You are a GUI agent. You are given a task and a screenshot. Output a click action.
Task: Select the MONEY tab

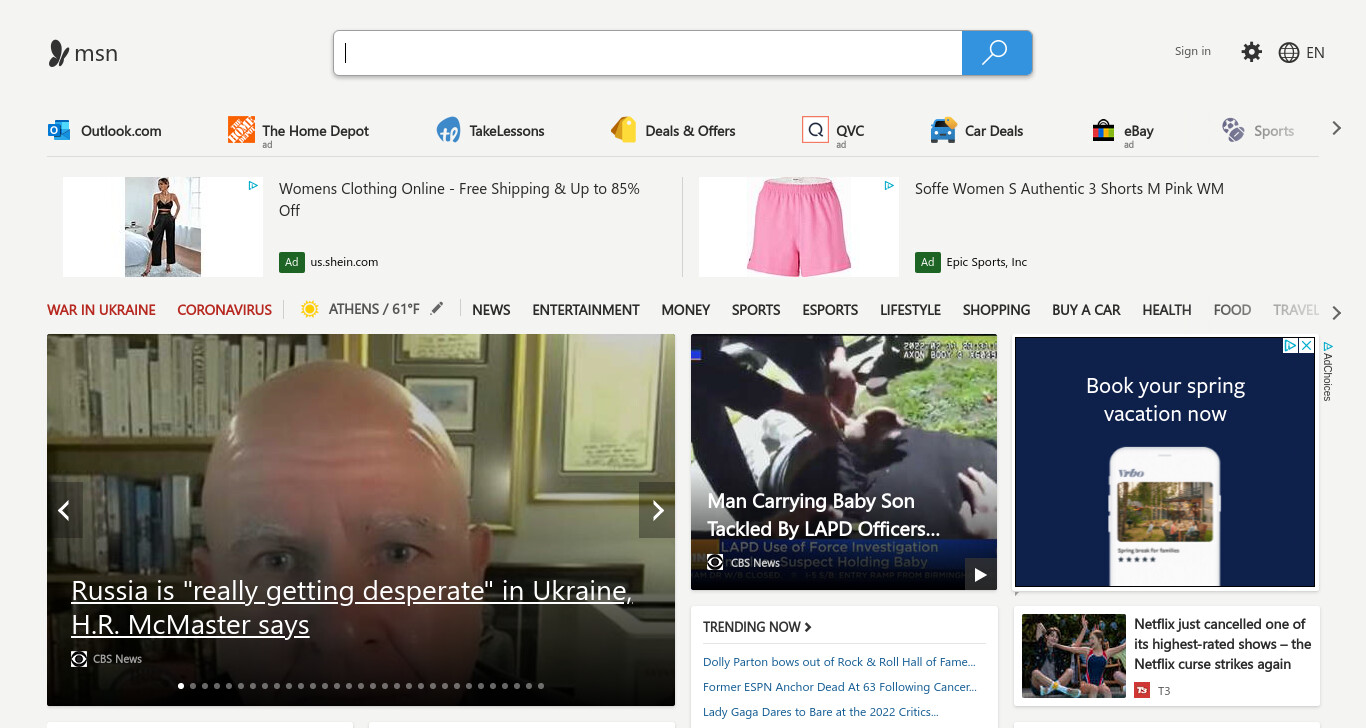coord(686,310)
